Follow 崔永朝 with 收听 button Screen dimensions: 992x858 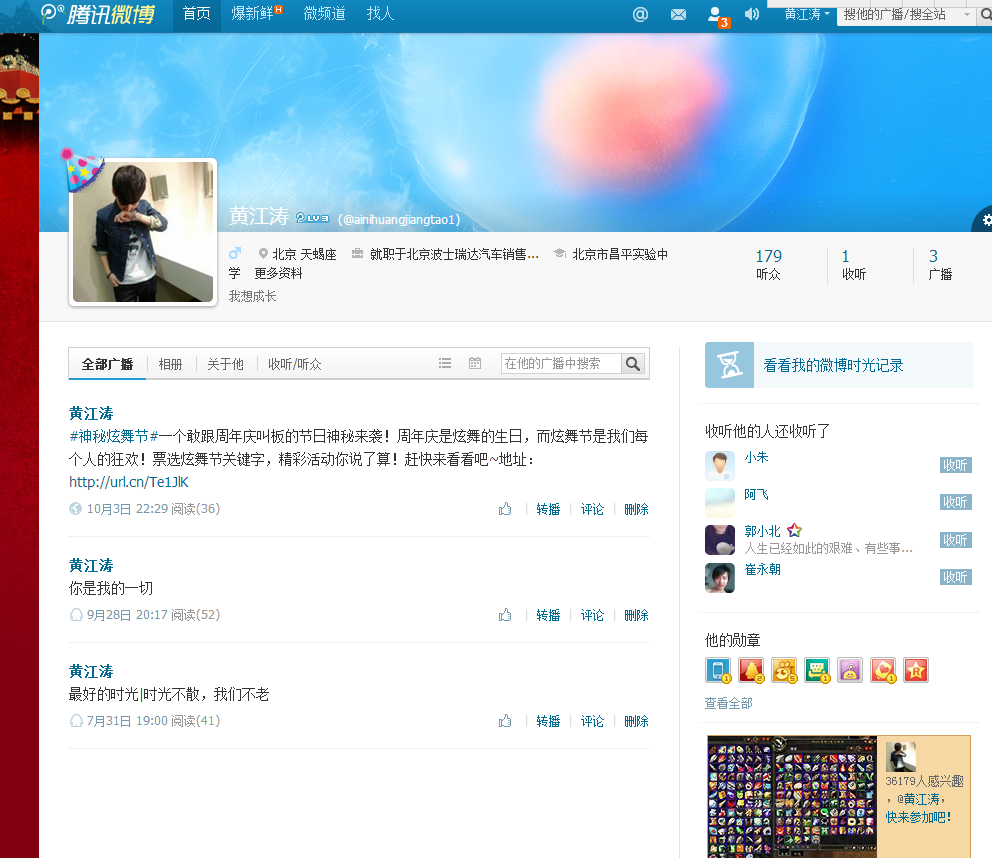pos(955,577)
